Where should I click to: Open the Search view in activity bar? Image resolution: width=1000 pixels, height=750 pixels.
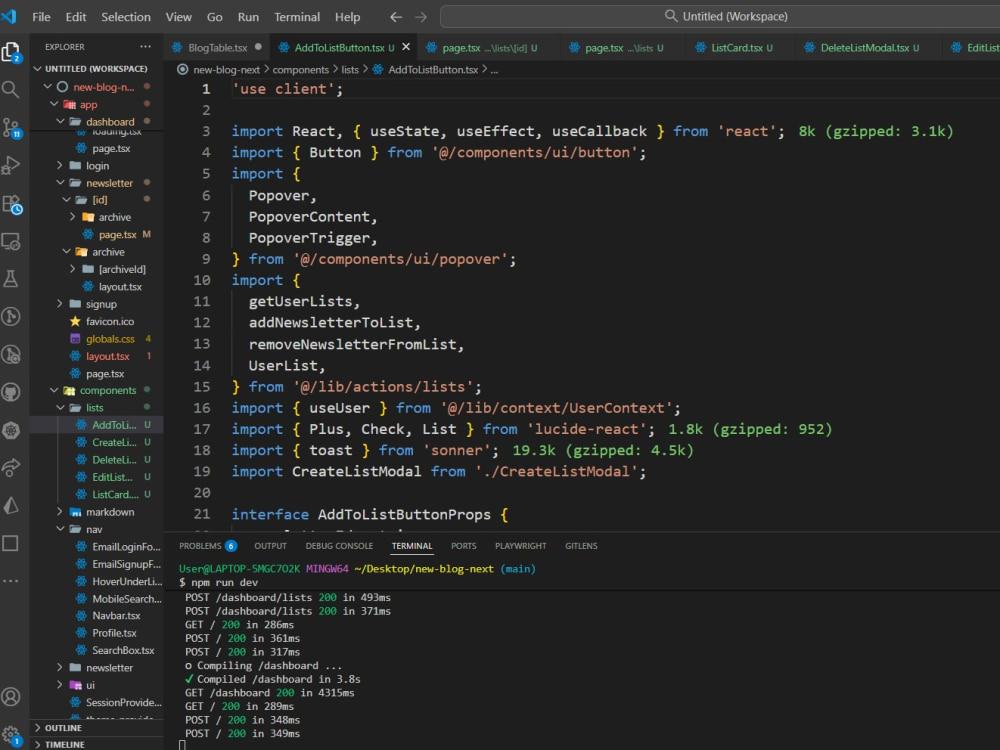coord(11,90)
